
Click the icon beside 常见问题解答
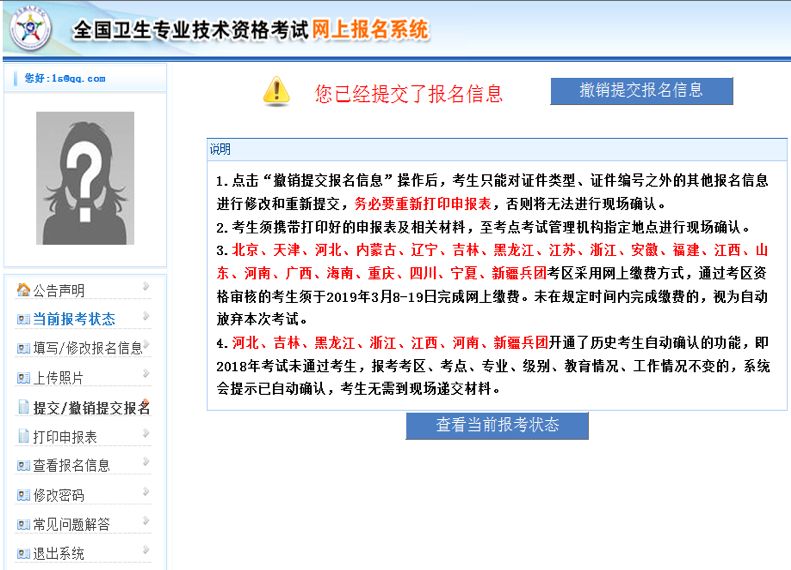point(23,525)
